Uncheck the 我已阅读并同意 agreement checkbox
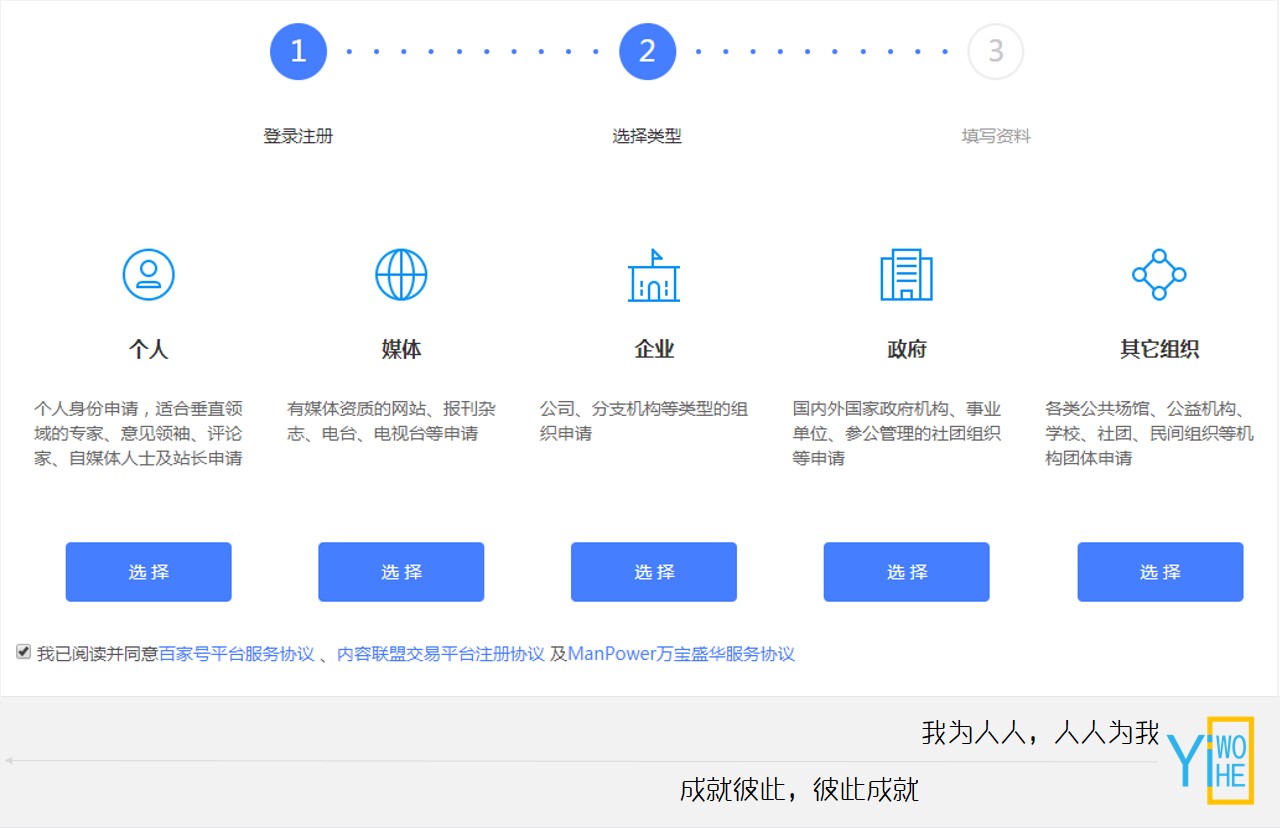Viewport: 1280px width, 828px height. click(22, 652)
